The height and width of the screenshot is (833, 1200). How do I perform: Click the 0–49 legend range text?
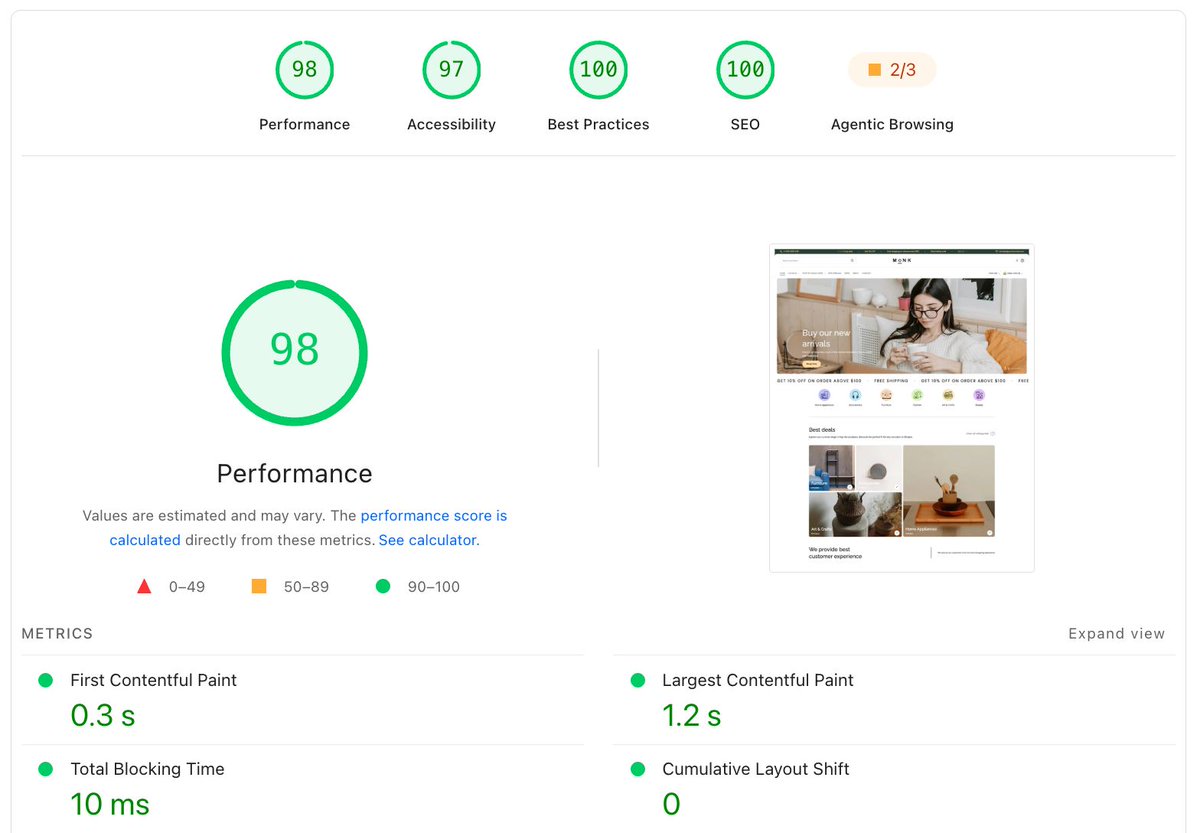(187, 587)
